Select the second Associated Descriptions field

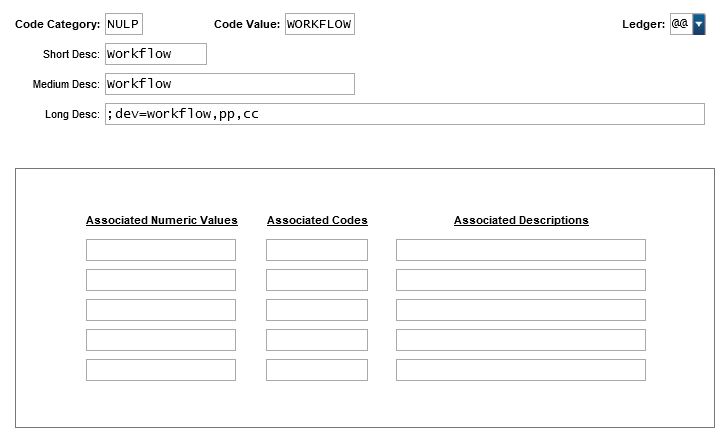coord(520,280)
